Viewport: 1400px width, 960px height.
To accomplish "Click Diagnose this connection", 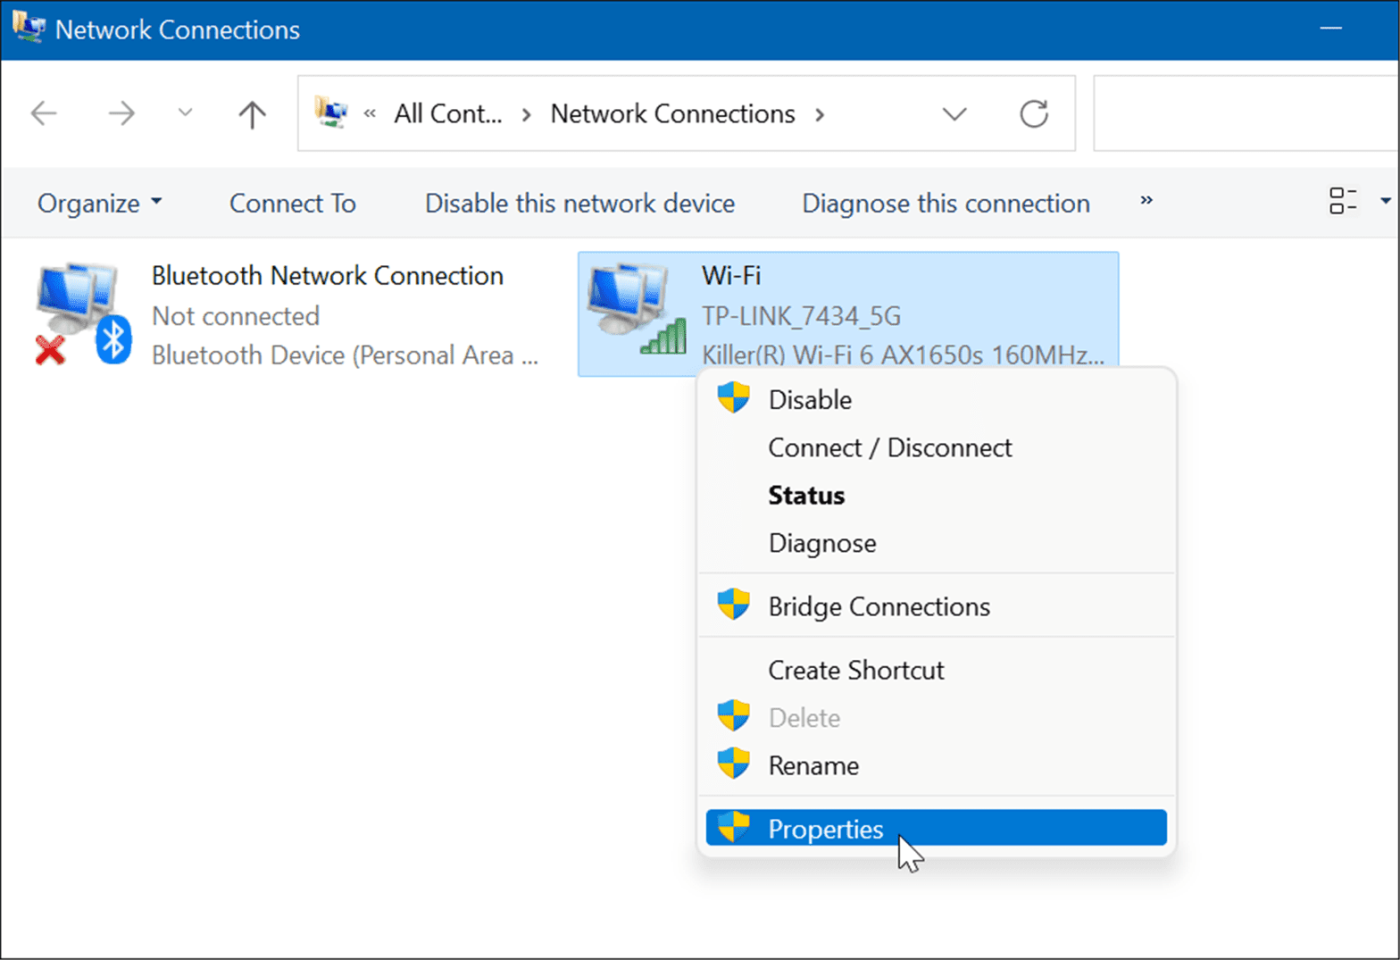I will click(x=945, y=203).
